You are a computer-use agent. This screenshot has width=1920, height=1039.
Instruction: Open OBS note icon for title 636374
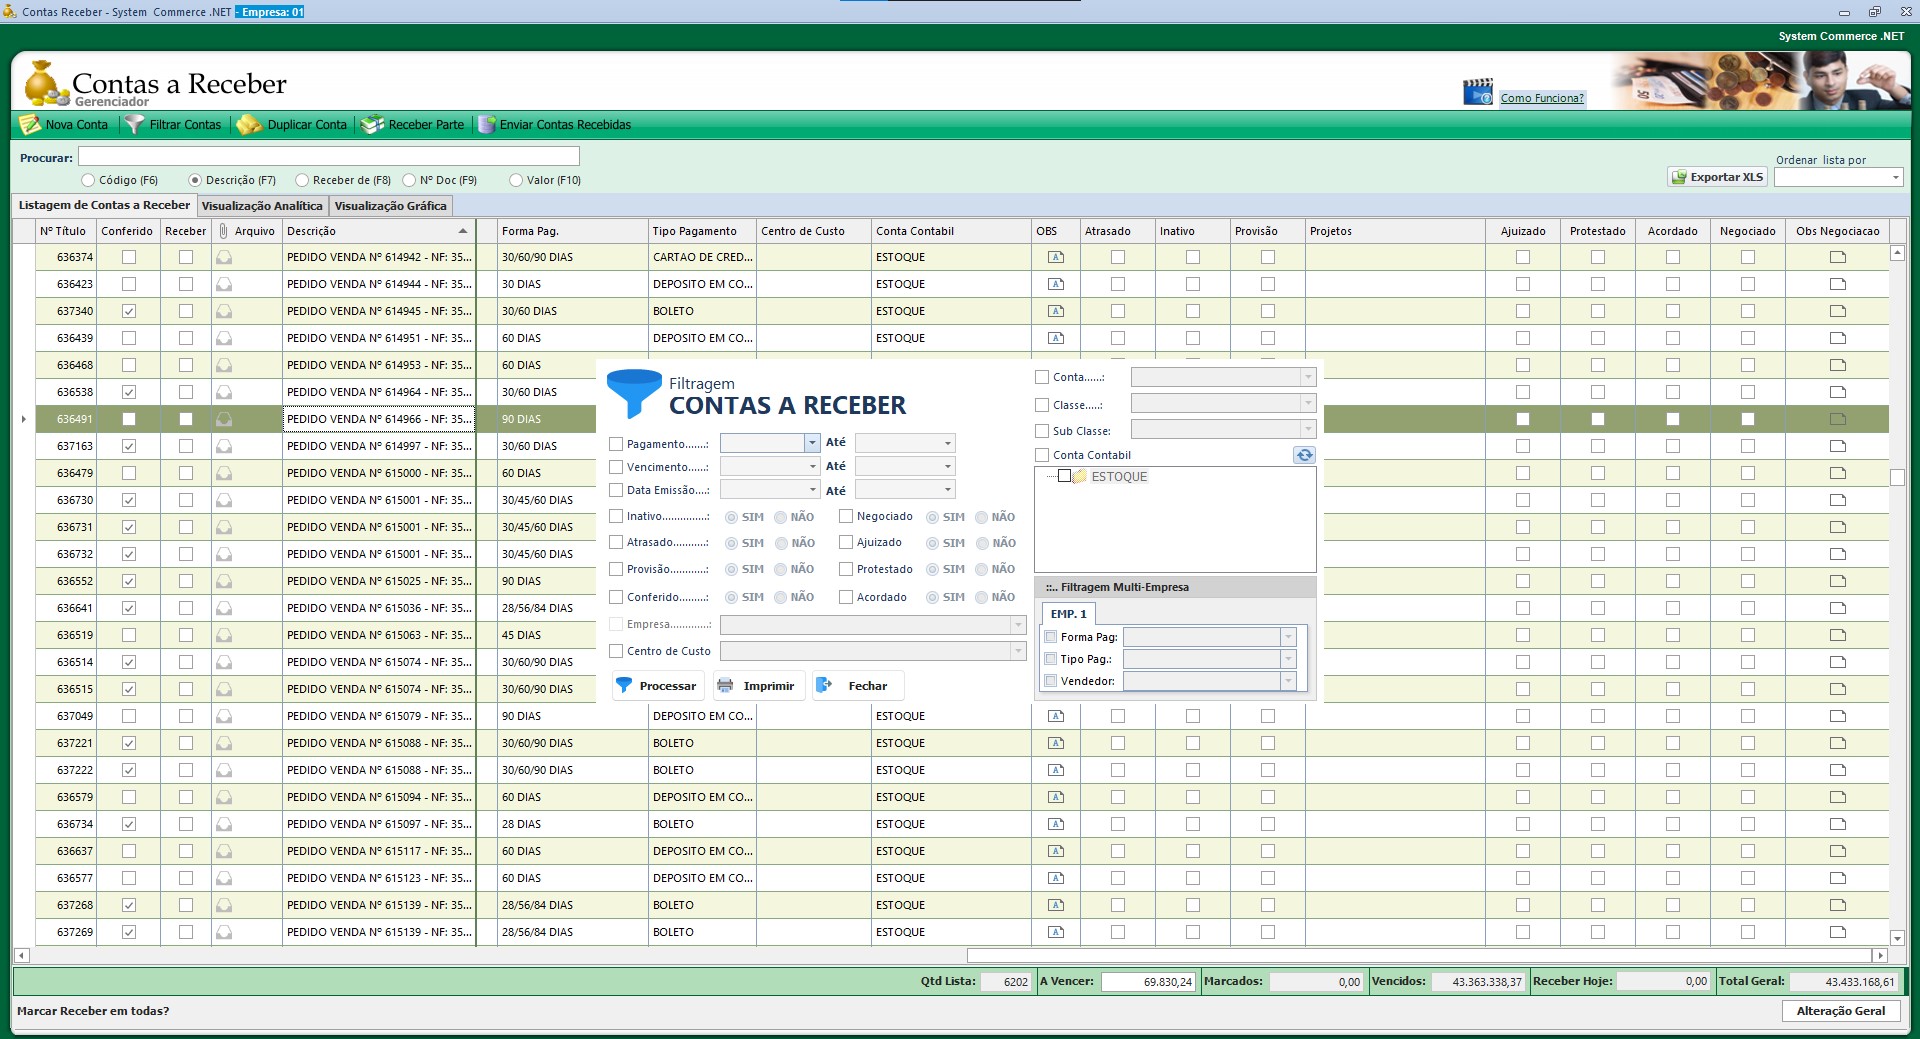coord(1055,257)
